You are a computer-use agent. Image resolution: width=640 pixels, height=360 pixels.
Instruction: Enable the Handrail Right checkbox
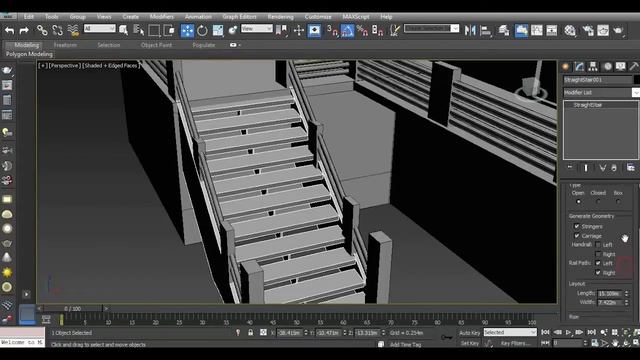click(x=598, y=254)
